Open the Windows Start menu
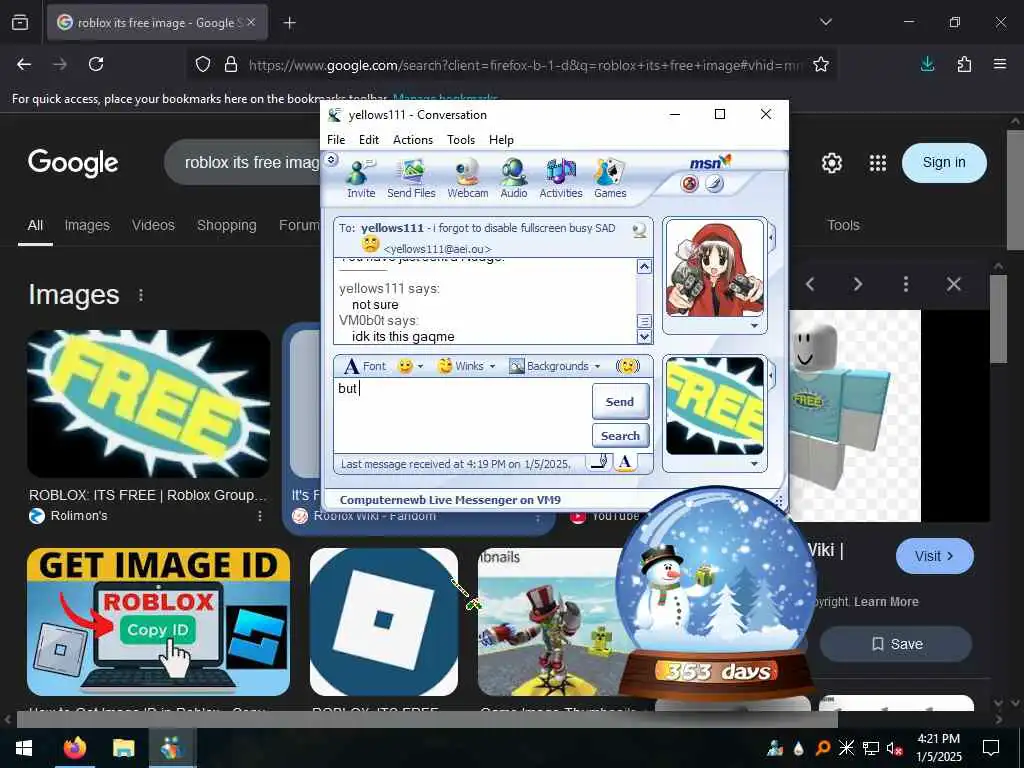 (24, 748)
